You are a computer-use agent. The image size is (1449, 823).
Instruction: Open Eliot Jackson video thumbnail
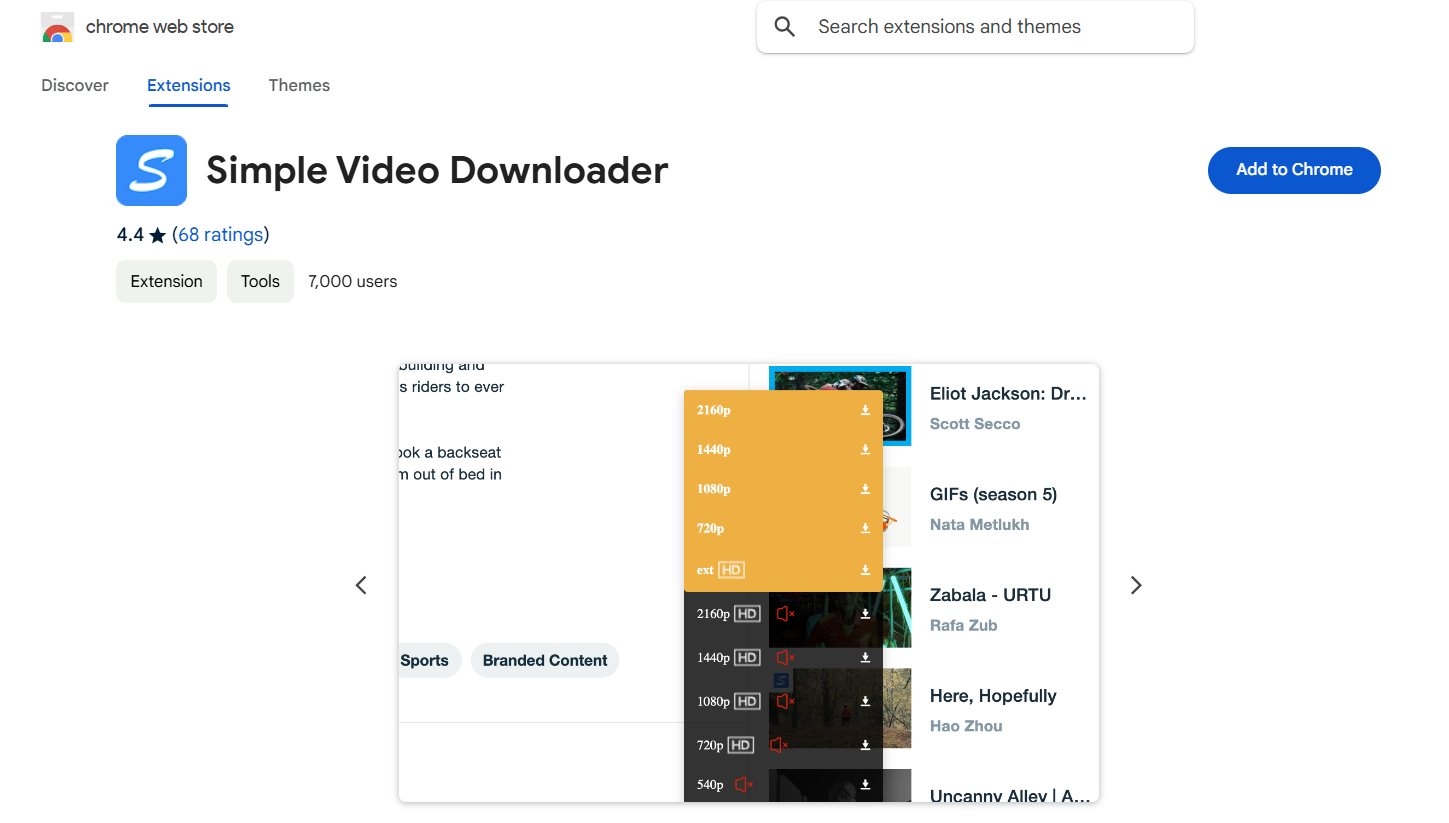840,405
